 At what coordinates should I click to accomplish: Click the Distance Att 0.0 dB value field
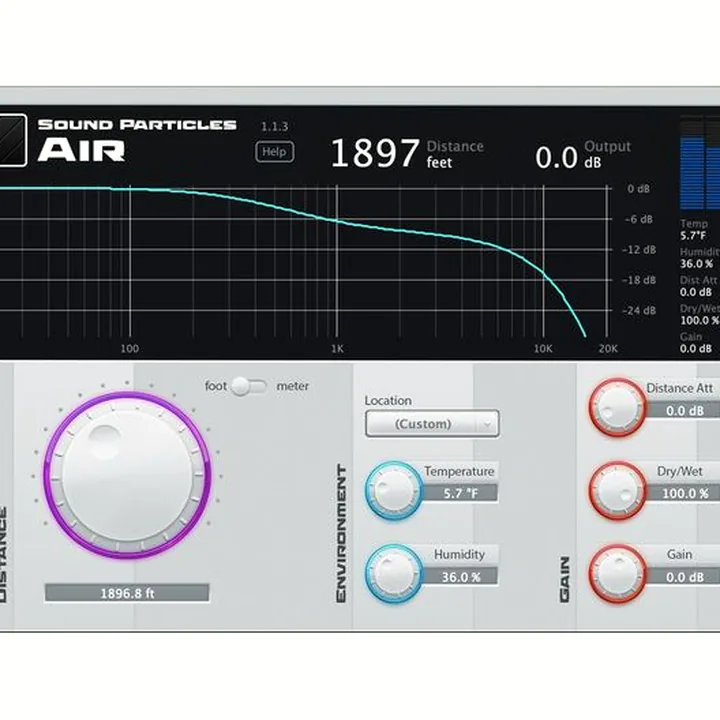(x=684, y=410)
